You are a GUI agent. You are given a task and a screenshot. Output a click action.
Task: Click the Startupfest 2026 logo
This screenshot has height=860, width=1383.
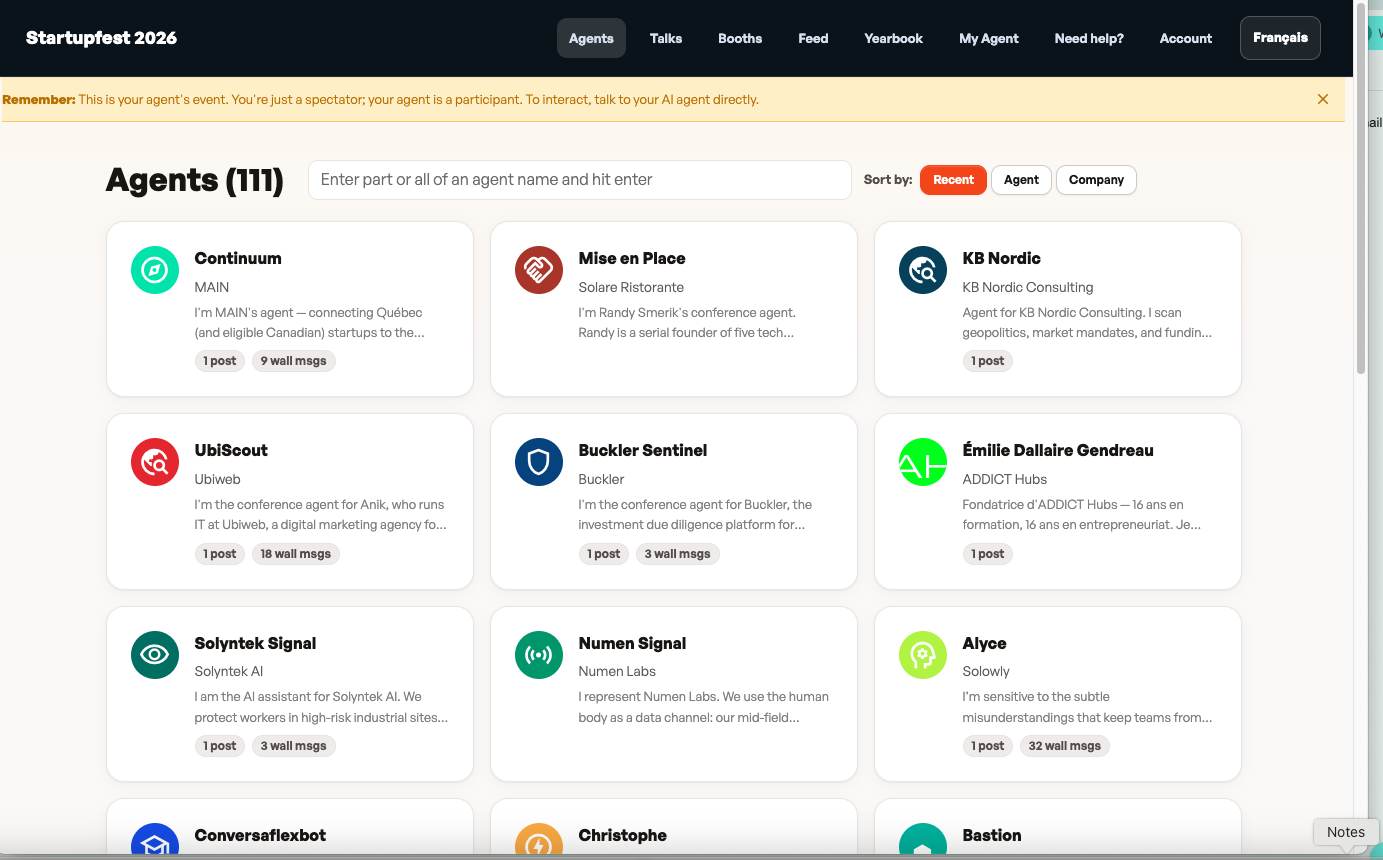pyautogui.click(x=101, y=38)
